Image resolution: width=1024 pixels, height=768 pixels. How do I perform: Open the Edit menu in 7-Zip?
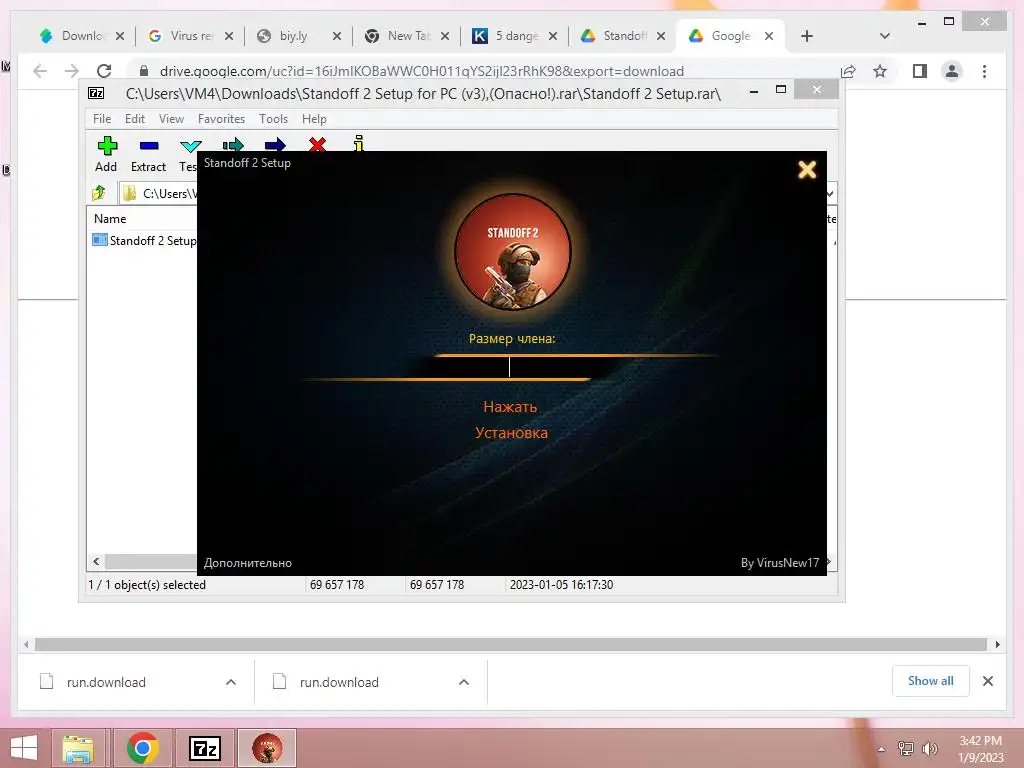tap(135, 119)
